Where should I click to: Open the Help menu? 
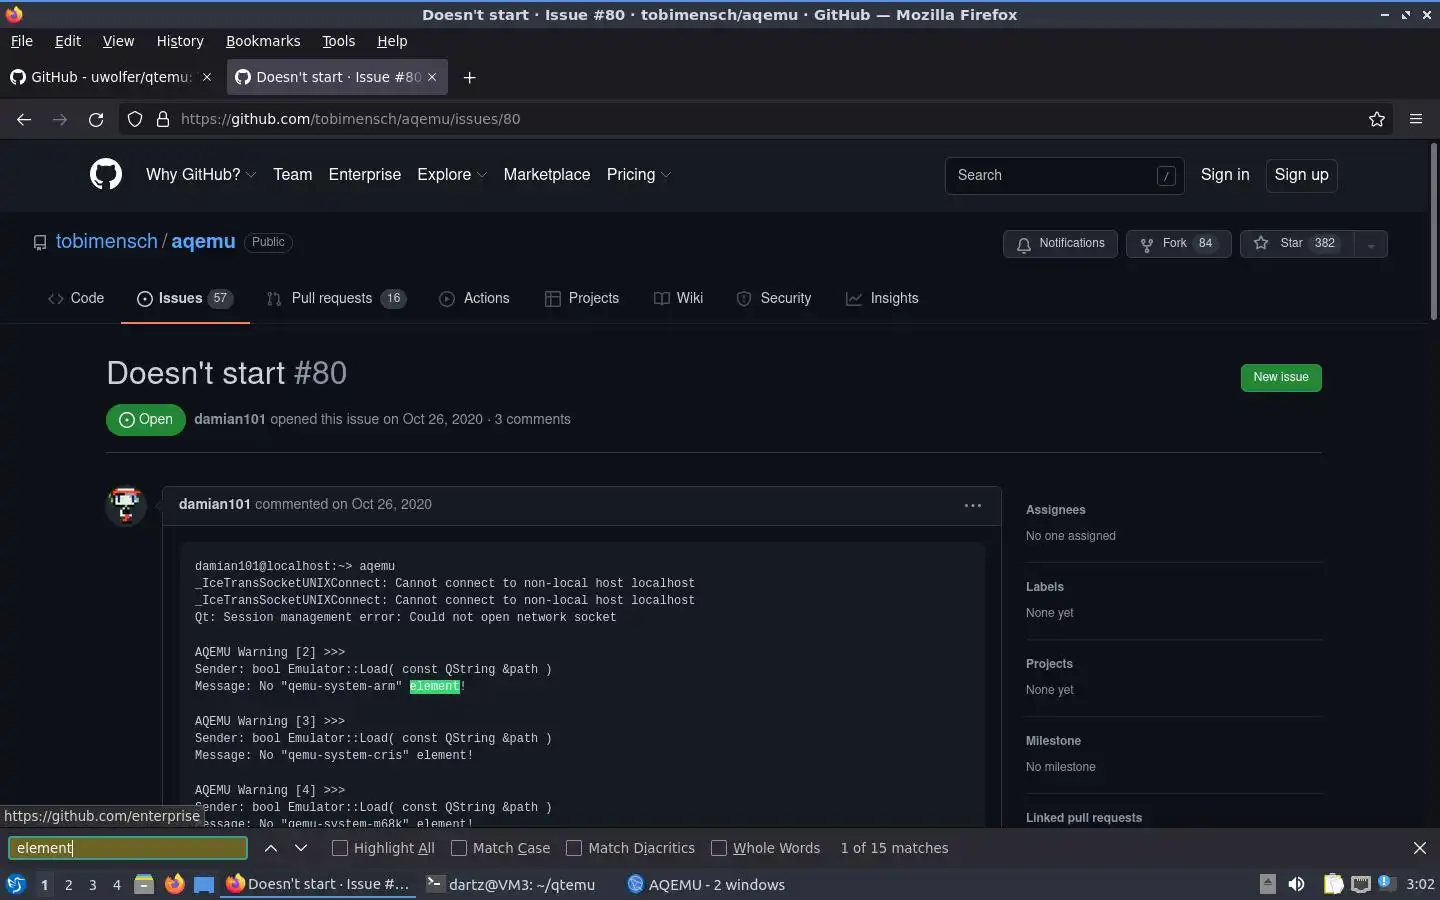pos(392,41)
